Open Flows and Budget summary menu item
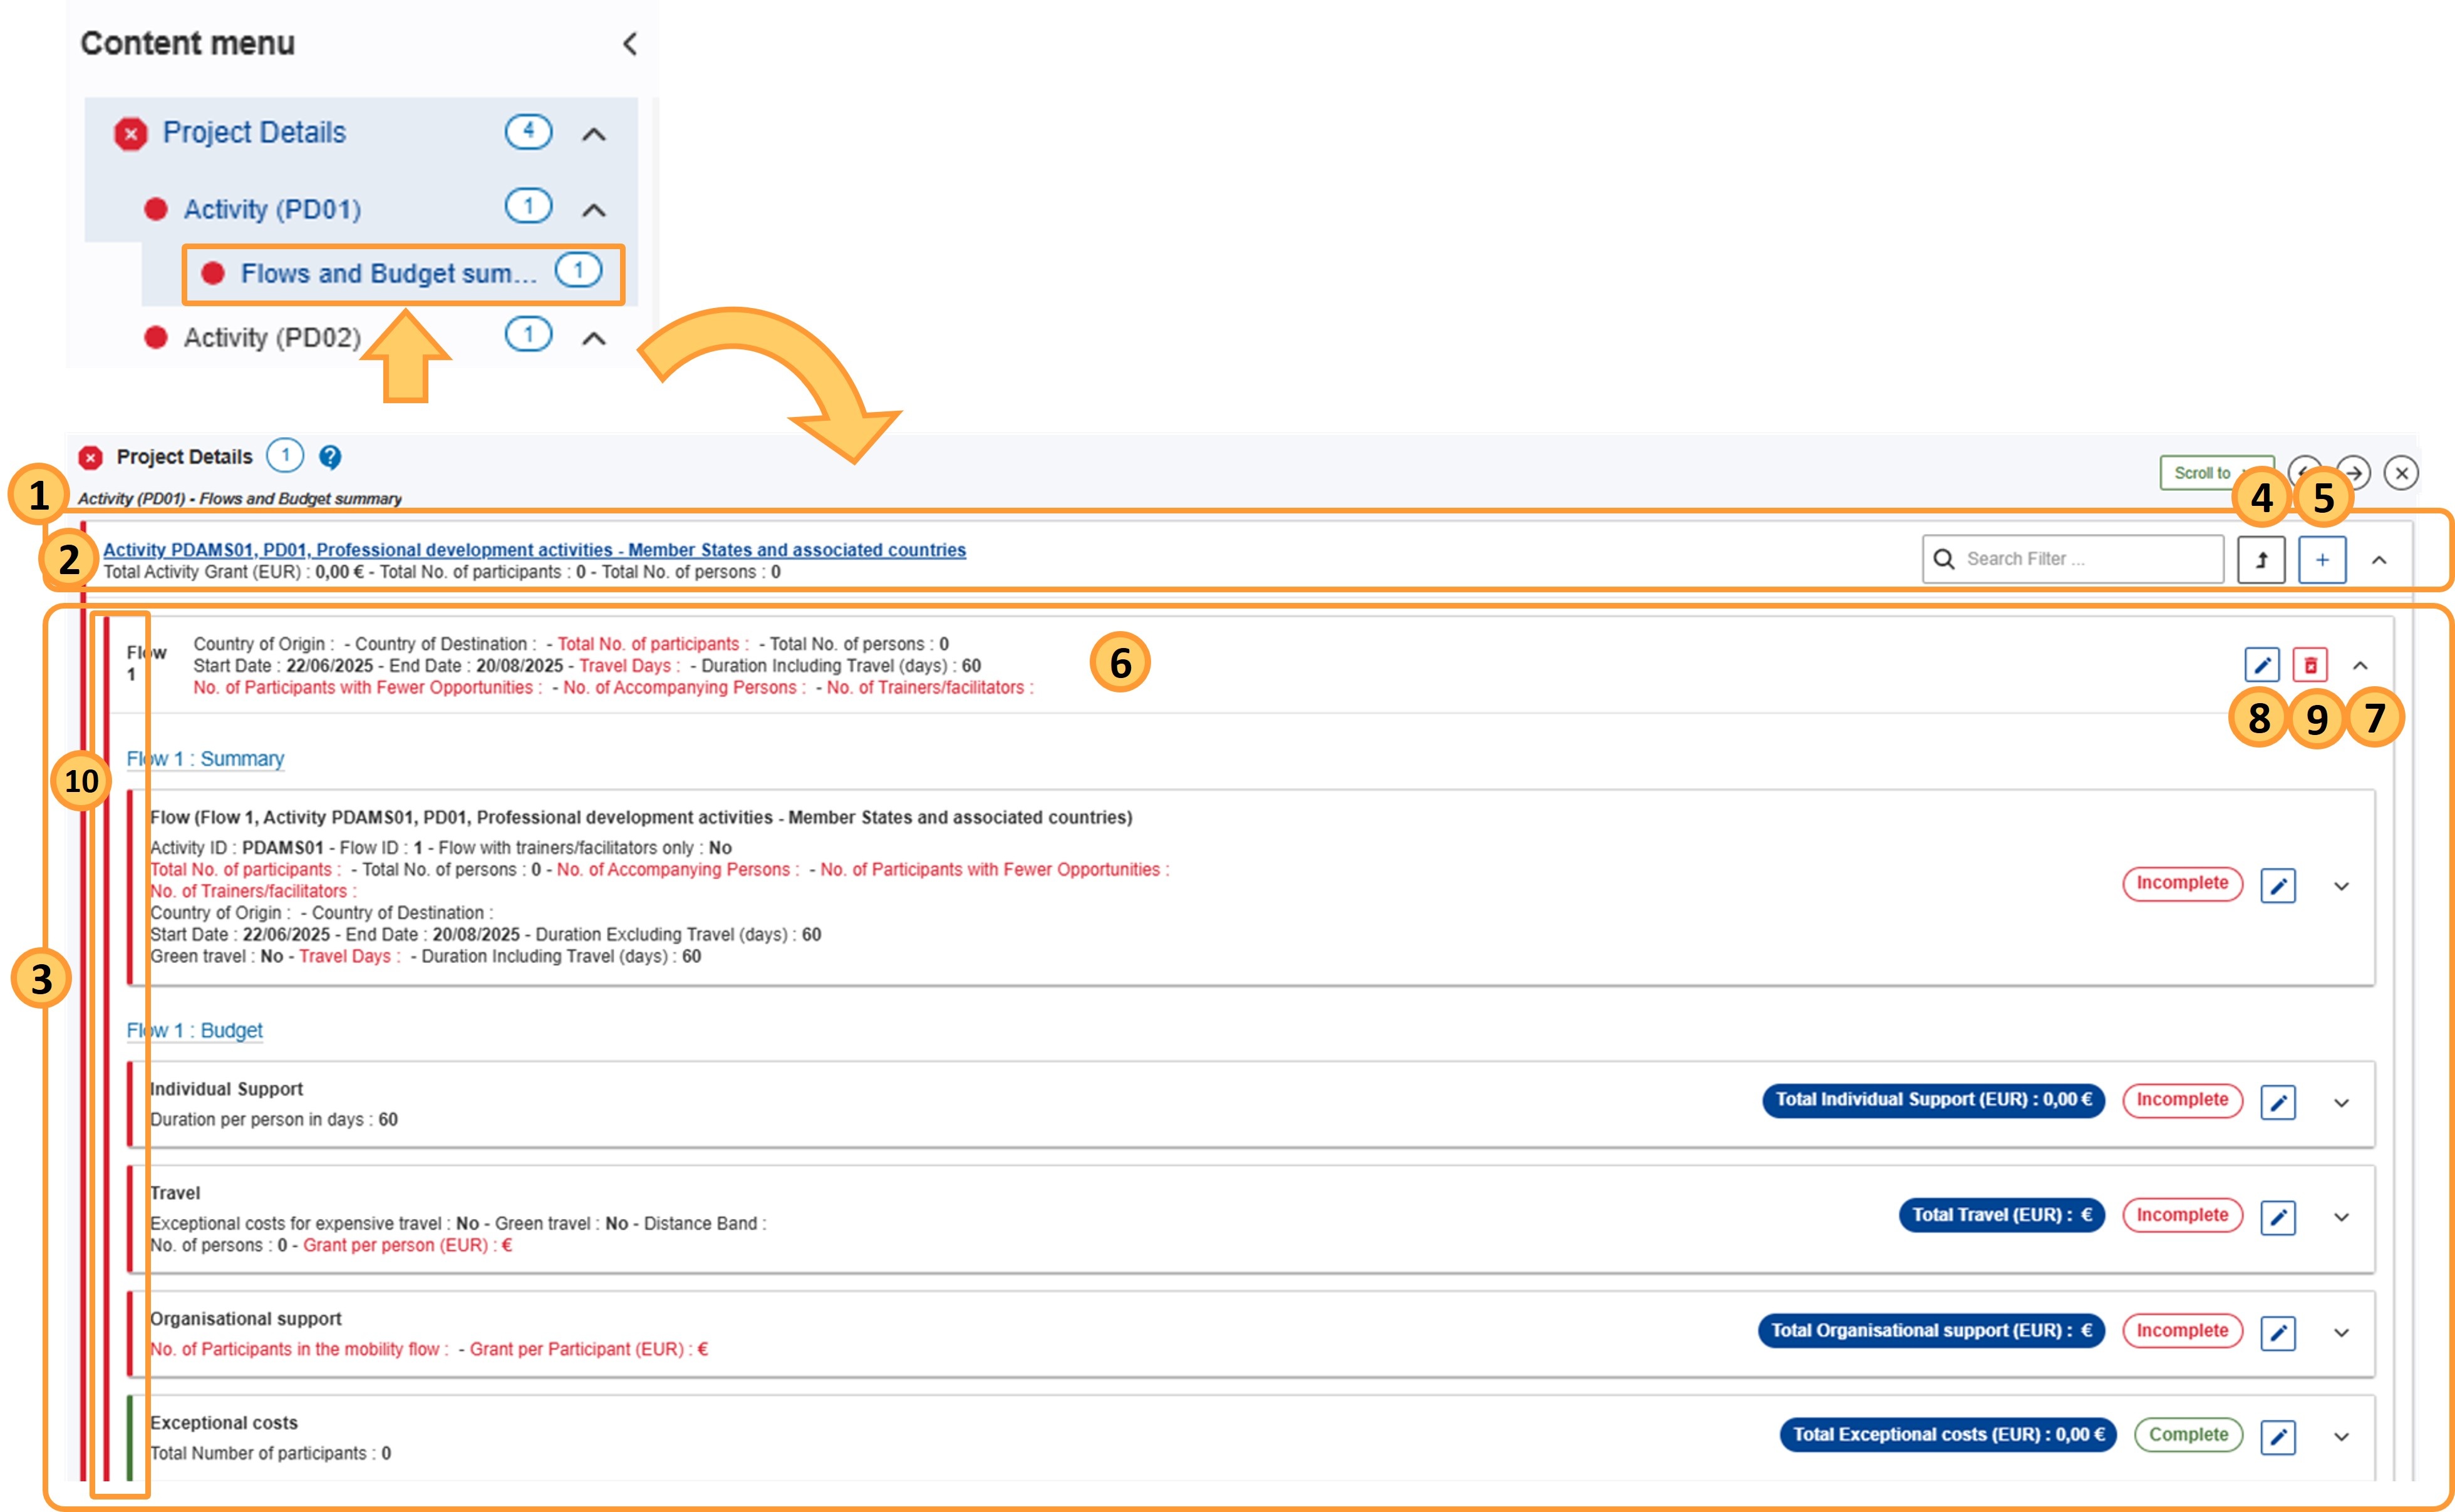The height and width of the screenshot is (1512, 2455). (x=389, y=273)
